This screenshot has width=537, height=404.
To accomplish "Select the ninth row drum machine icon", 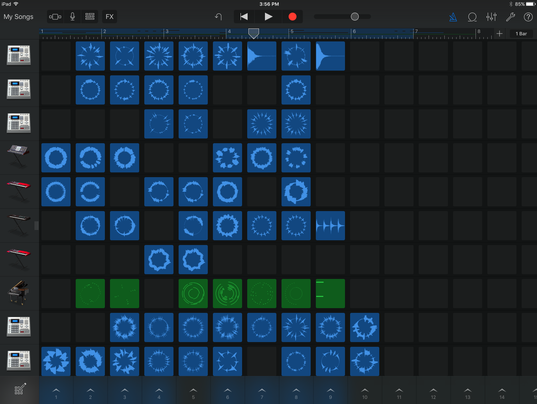I will pyautogui.click(x=19, y=327).
